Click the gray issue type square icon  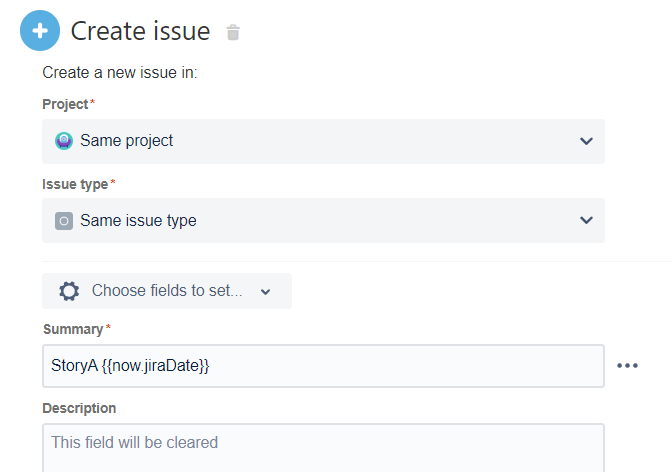pos(64,221)
